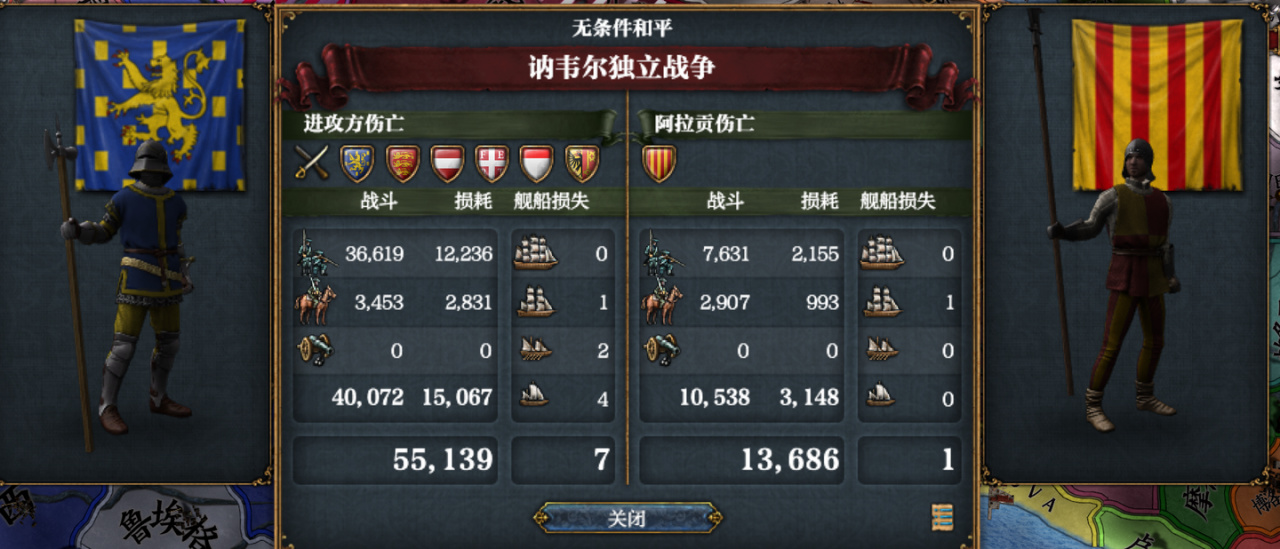Click Aragon light ship icon showing 1
This screenshot has height=549, width=1280.
pos(882,302)
